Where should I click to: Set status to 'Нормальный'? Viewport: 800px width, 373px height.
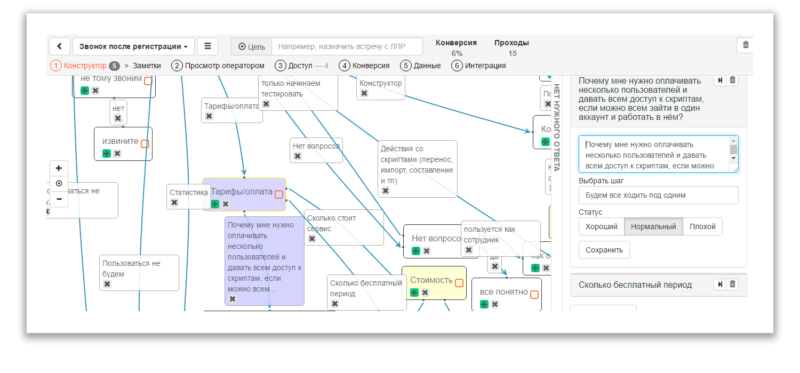[x=654, y=227]
